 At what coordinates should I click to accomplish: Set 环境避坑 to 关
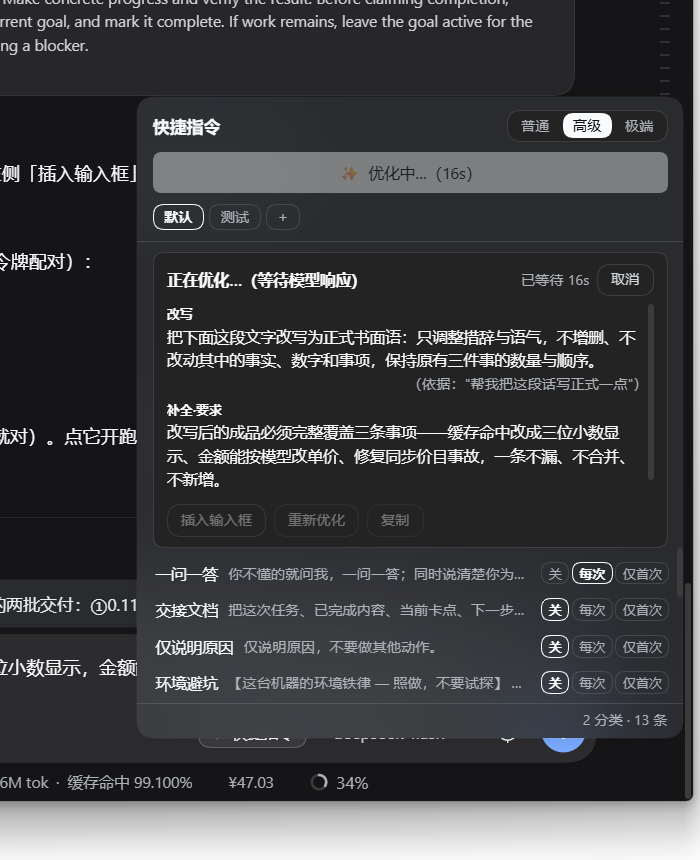tap(555, 683)
